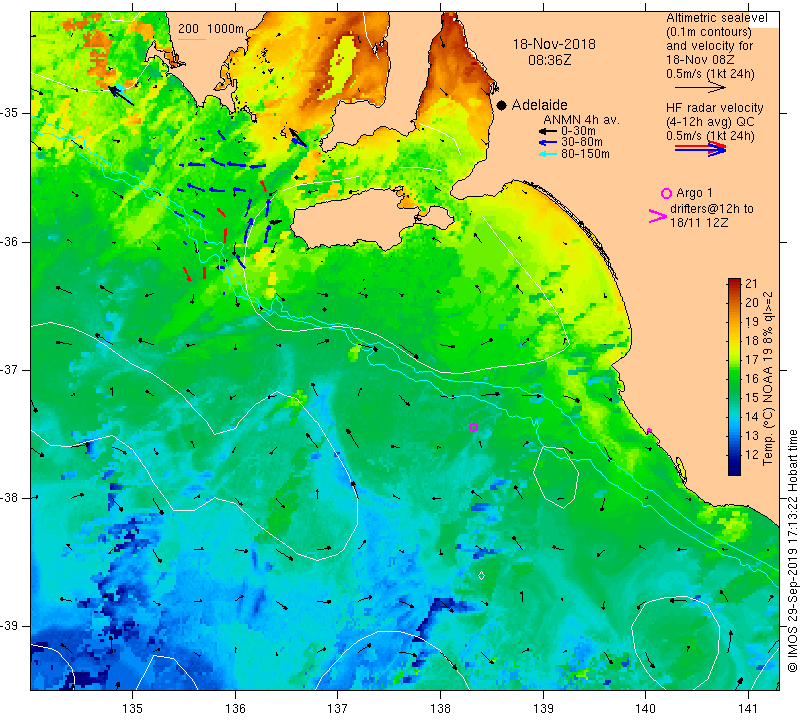The height and width of the screenshot is (720, 800).
Task: Click the -39 latitude axis label
Action: point(10,626)
